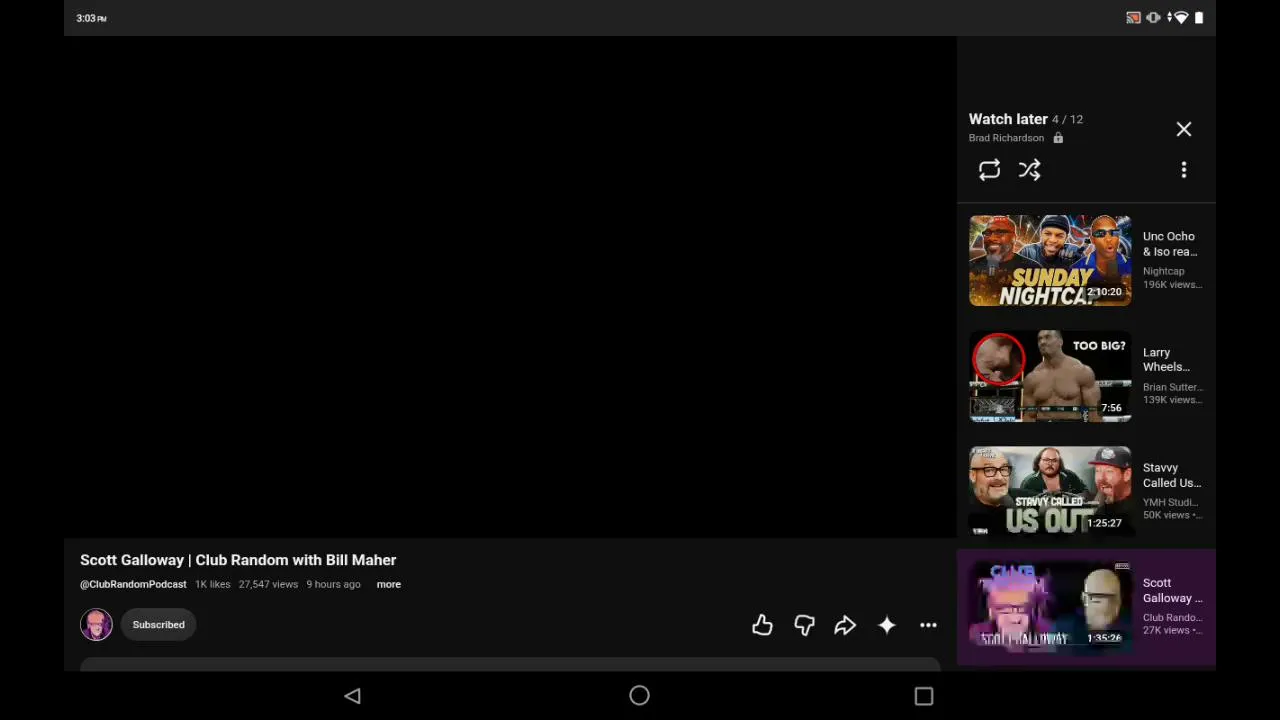Tap the '9 hours ago' upload time
This screenshot has width=1280, height=720.
333,584
